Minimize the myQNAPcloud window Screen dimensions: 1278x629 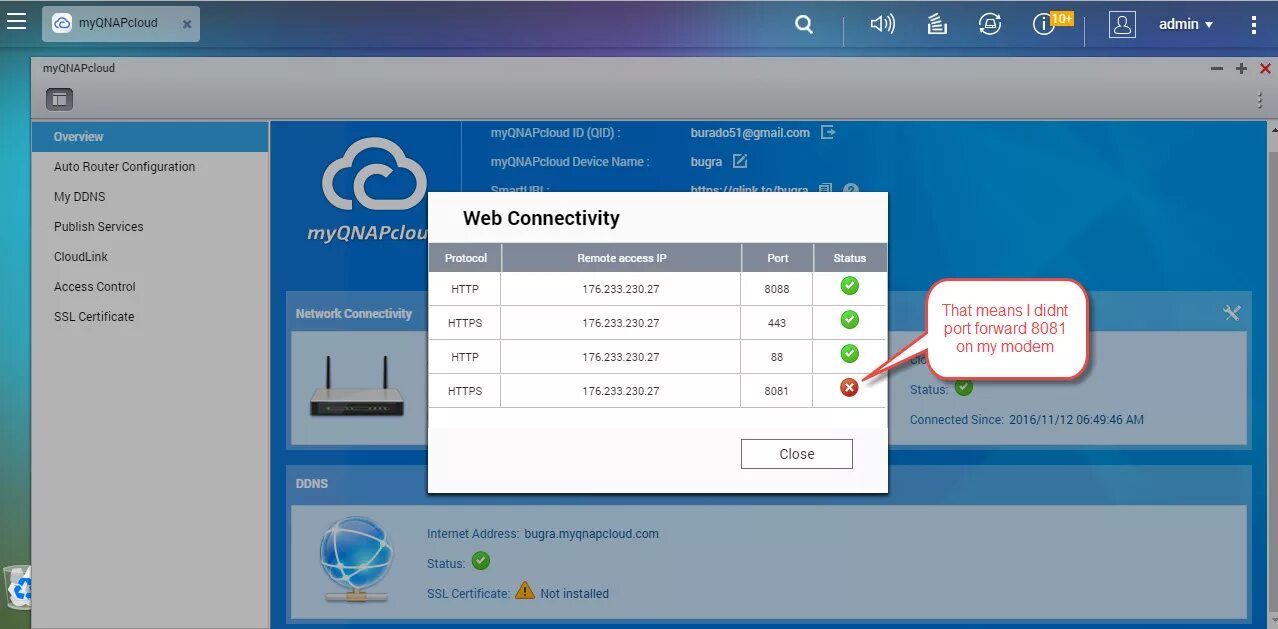click(x=1217, y=69)
